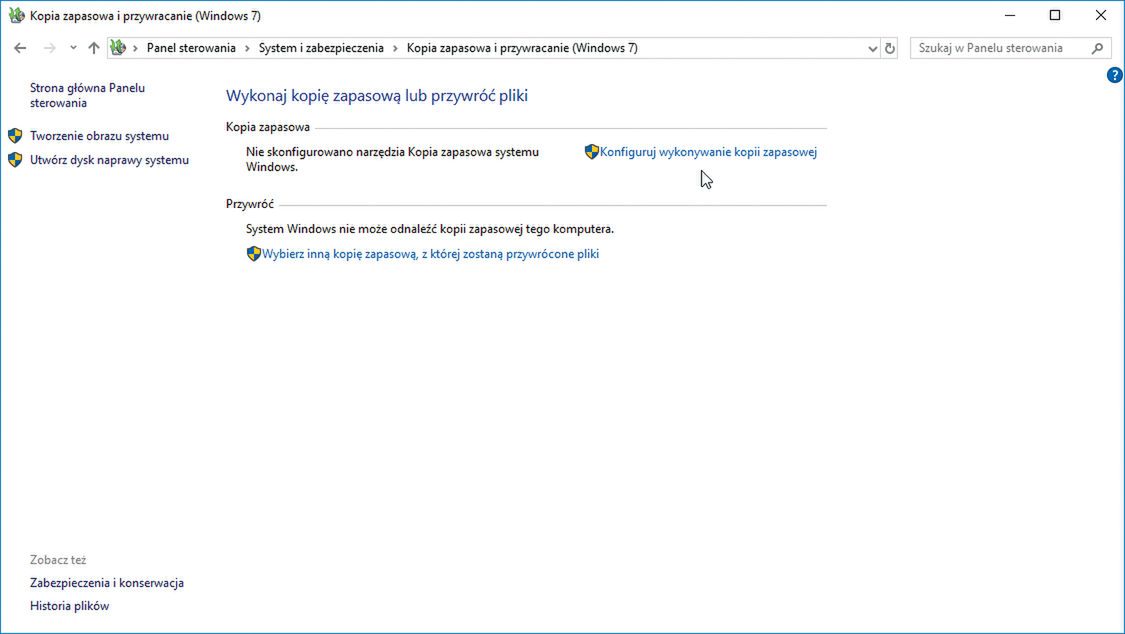Click Konfiguruj wykonywanie kopii zapasowej
Image resolution: width=1125 pixels, height=634 pixels.
pyautogui.click(x=708, y=152)
